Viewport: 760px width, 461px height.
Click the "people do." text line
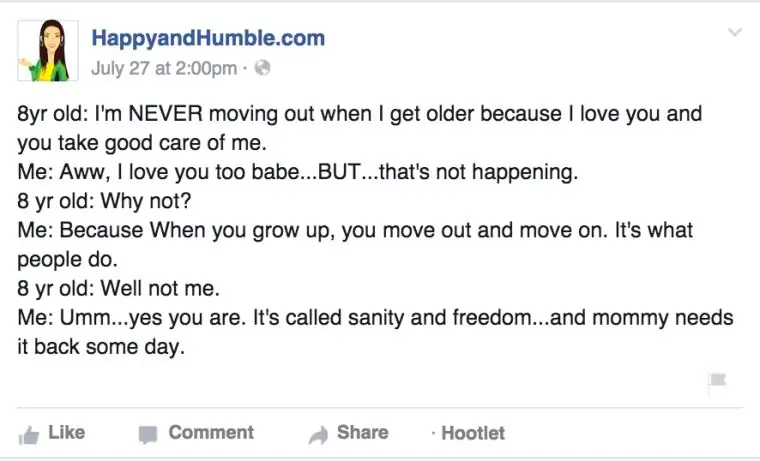click(x=67, y=260)
